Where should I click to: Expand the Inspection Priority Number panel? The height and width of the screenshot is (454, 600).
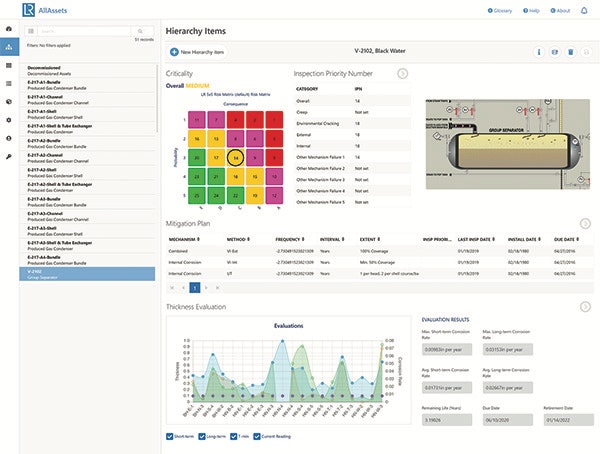tap(402, 73)
